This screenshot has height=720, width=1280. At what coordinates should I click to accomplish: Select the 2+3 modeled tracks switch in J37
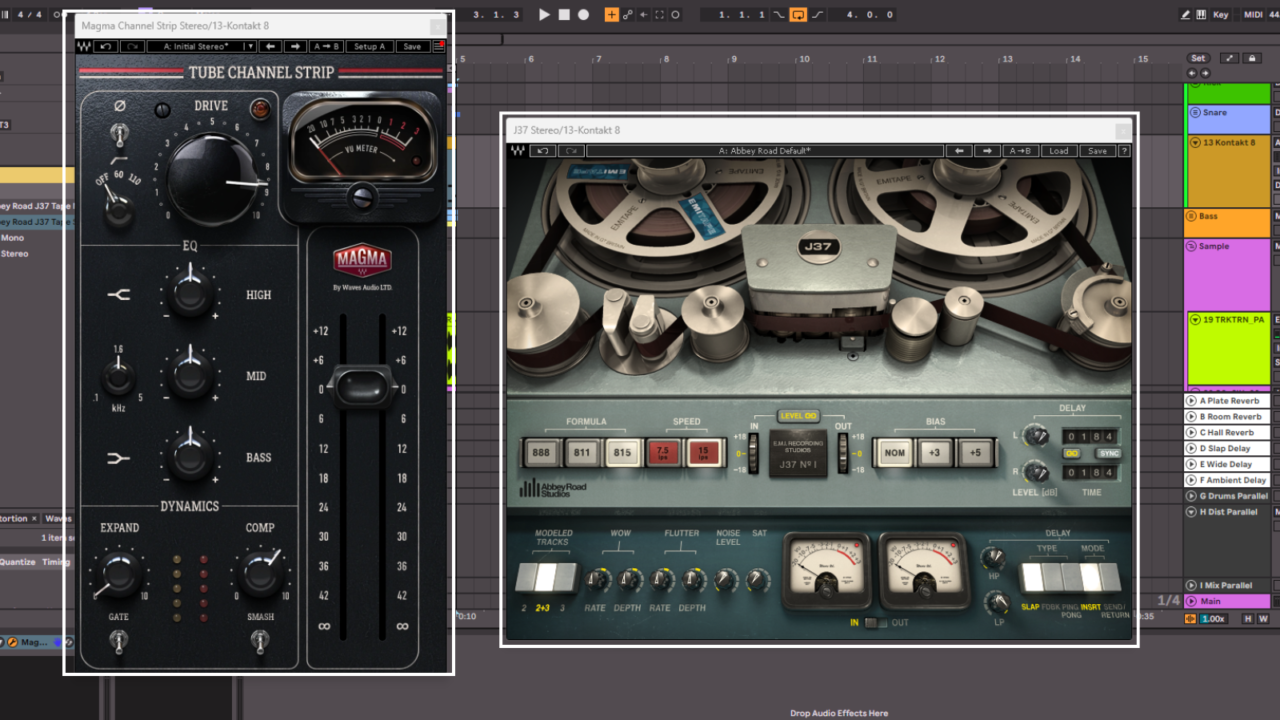[x=547, y=577]
